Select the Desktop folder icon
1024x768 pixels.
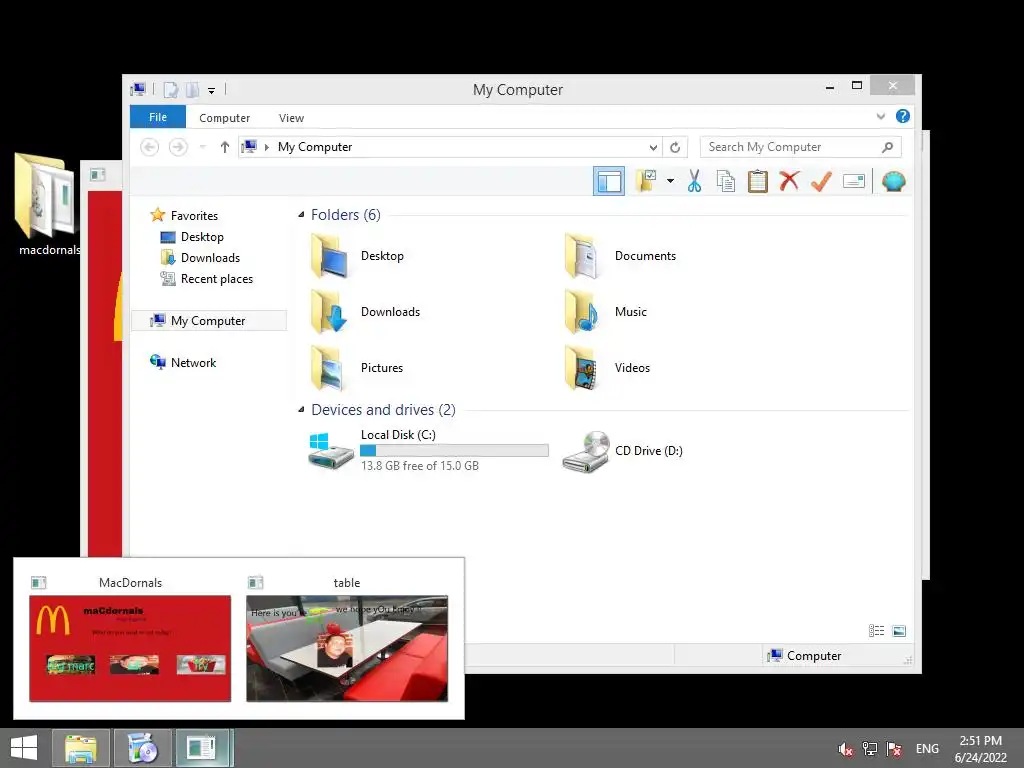tap(329, 256)
